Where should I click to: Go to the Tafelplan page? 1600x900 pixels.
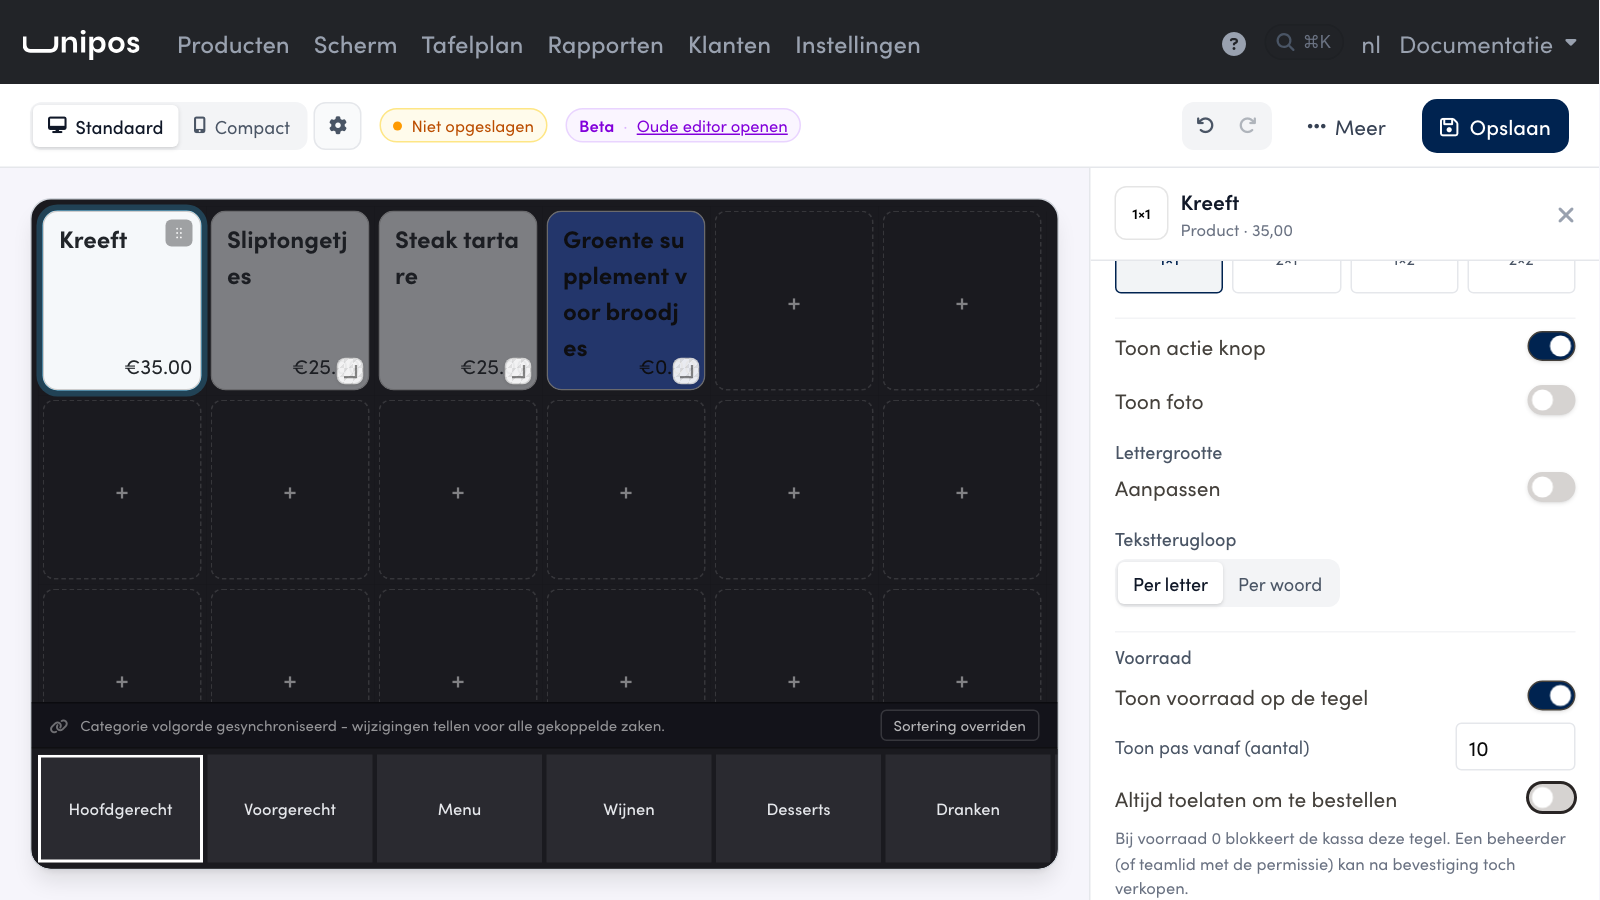click(x=472, y=45)
